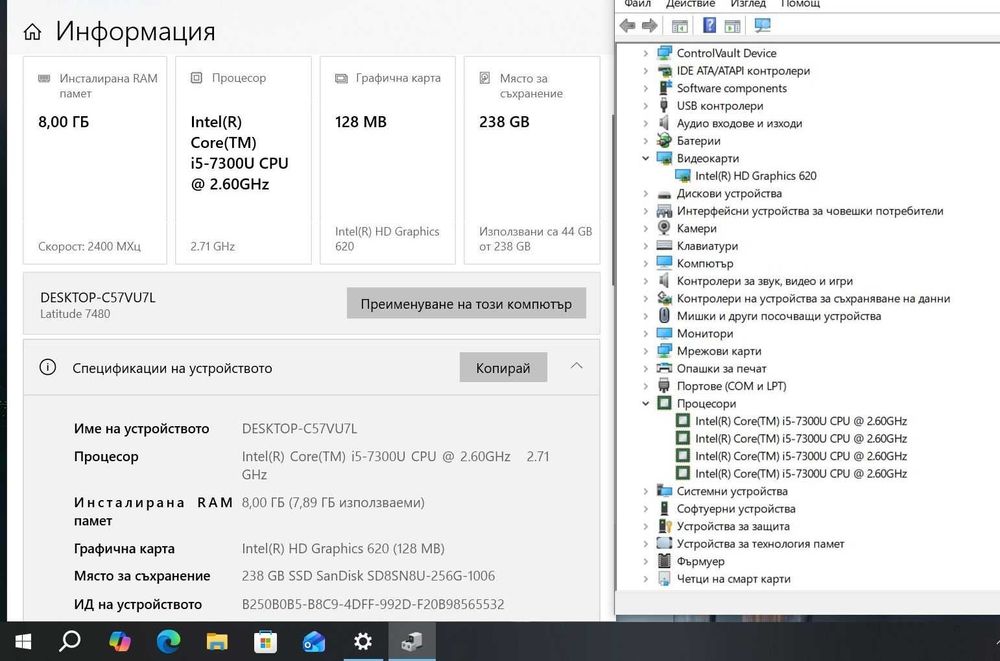Select Портове (COM и LPT) entry
This screenshot has height=661, width=1000.
[x=731, y=386]
